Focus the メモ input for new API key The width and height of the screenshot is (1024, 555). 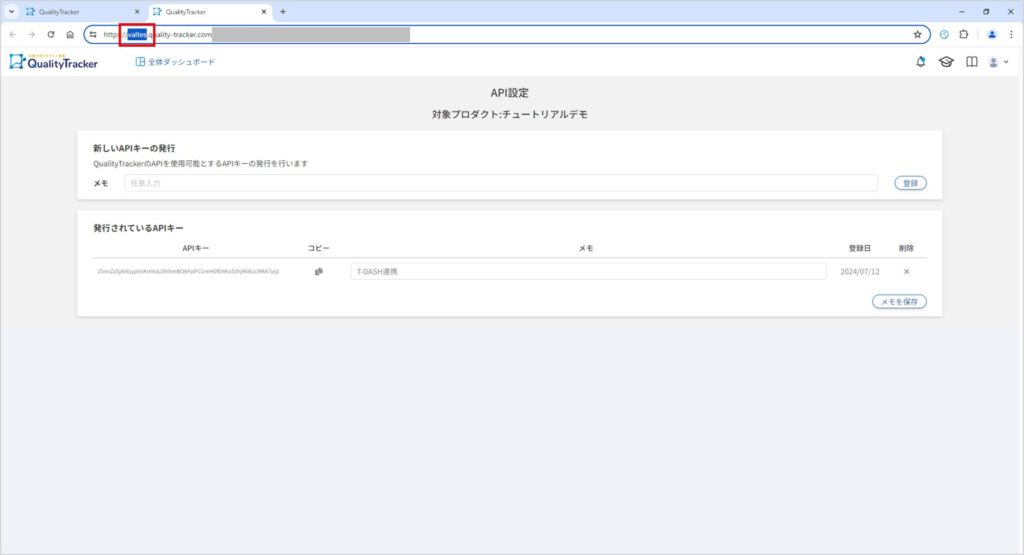[500, 183]
